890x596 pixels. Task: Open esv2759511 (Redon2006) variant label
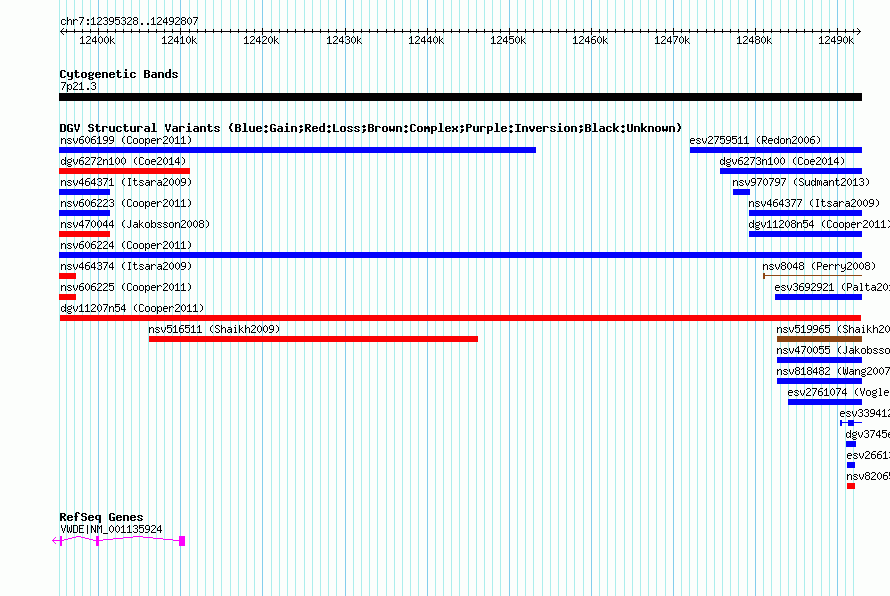(755, 140)
